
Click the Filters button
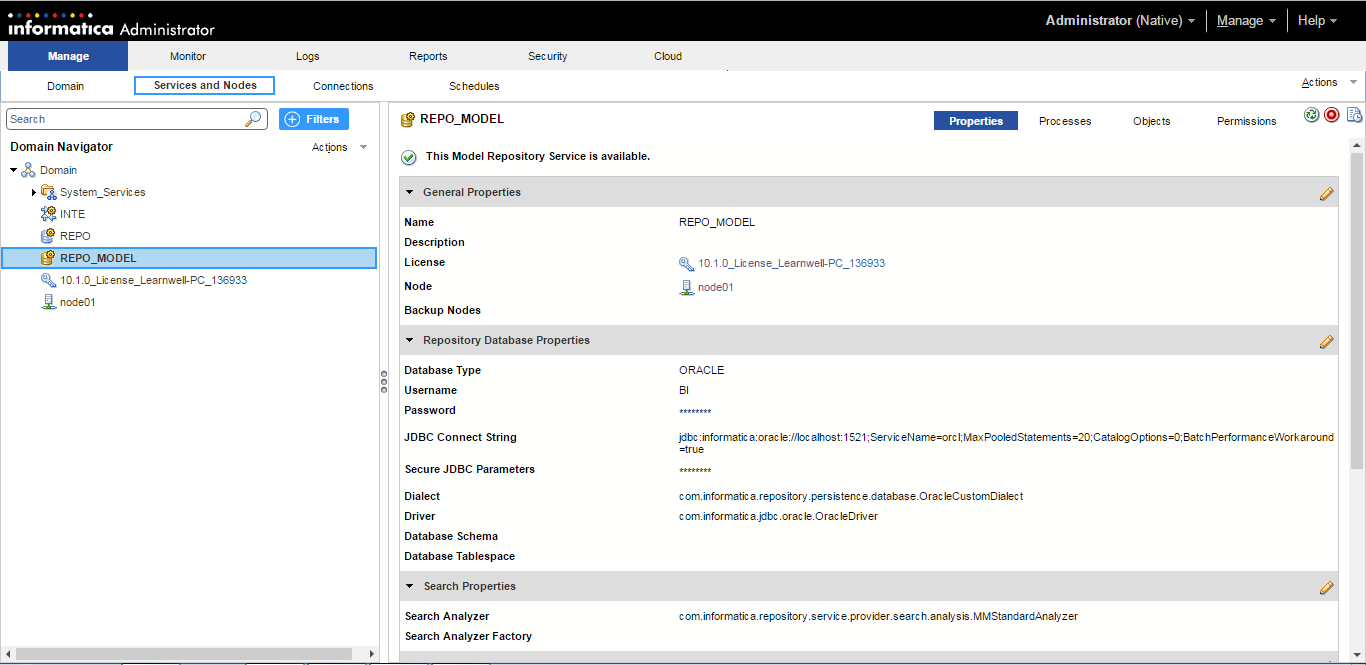(313, 119)
